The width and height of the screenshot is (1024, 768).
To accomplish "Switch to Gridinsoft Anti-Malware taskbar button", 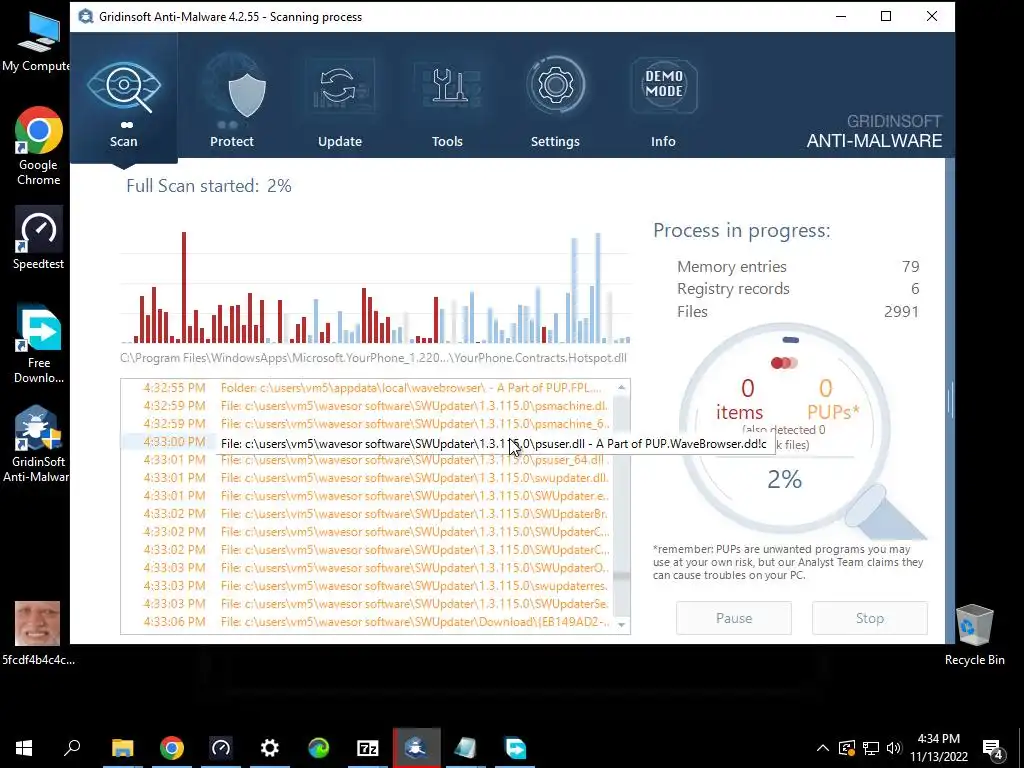I will 417,748.
